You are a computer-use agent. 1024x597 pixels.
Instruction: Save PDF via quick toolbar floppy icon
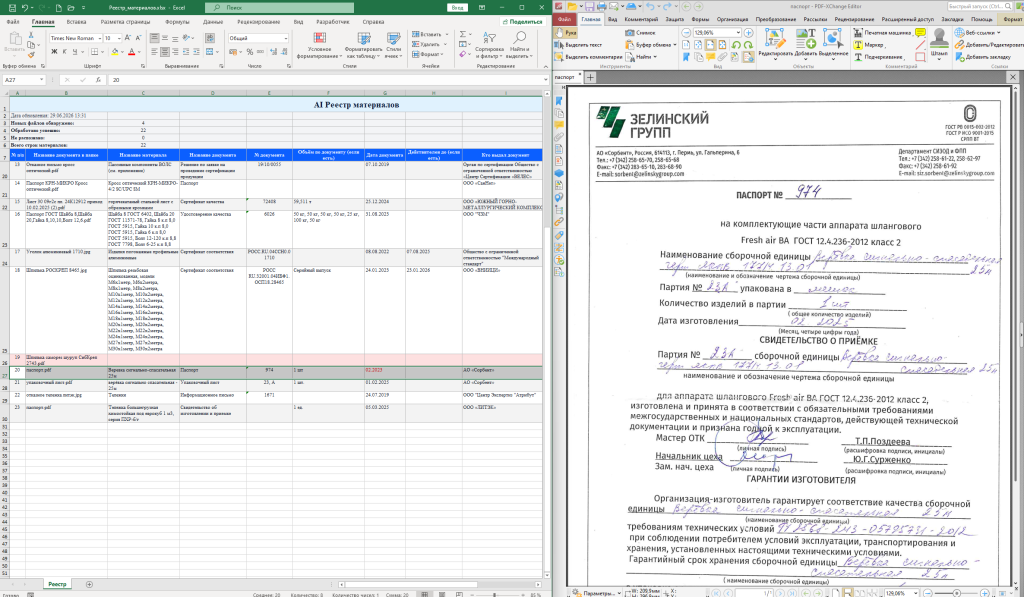click(x=590, y=7)
